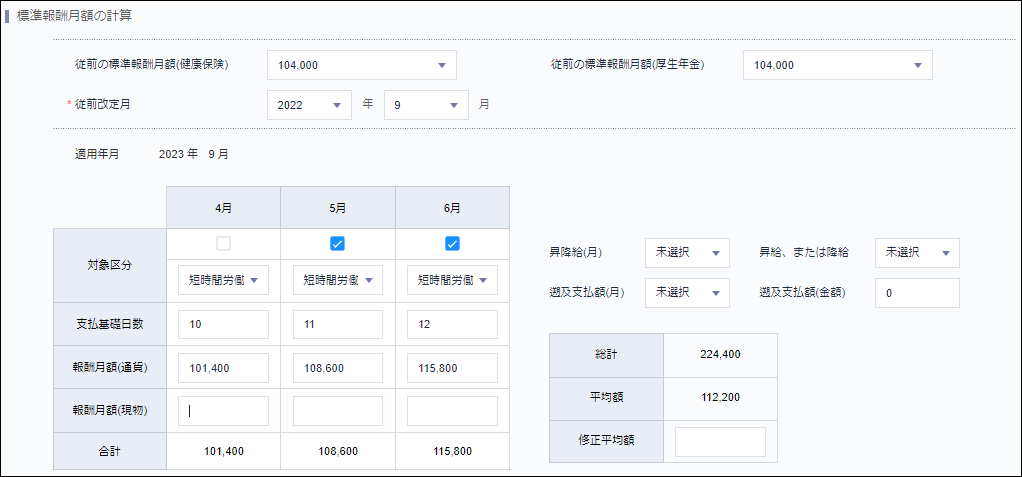Open the 昇給、または降給 dropdown

point(916,253)
